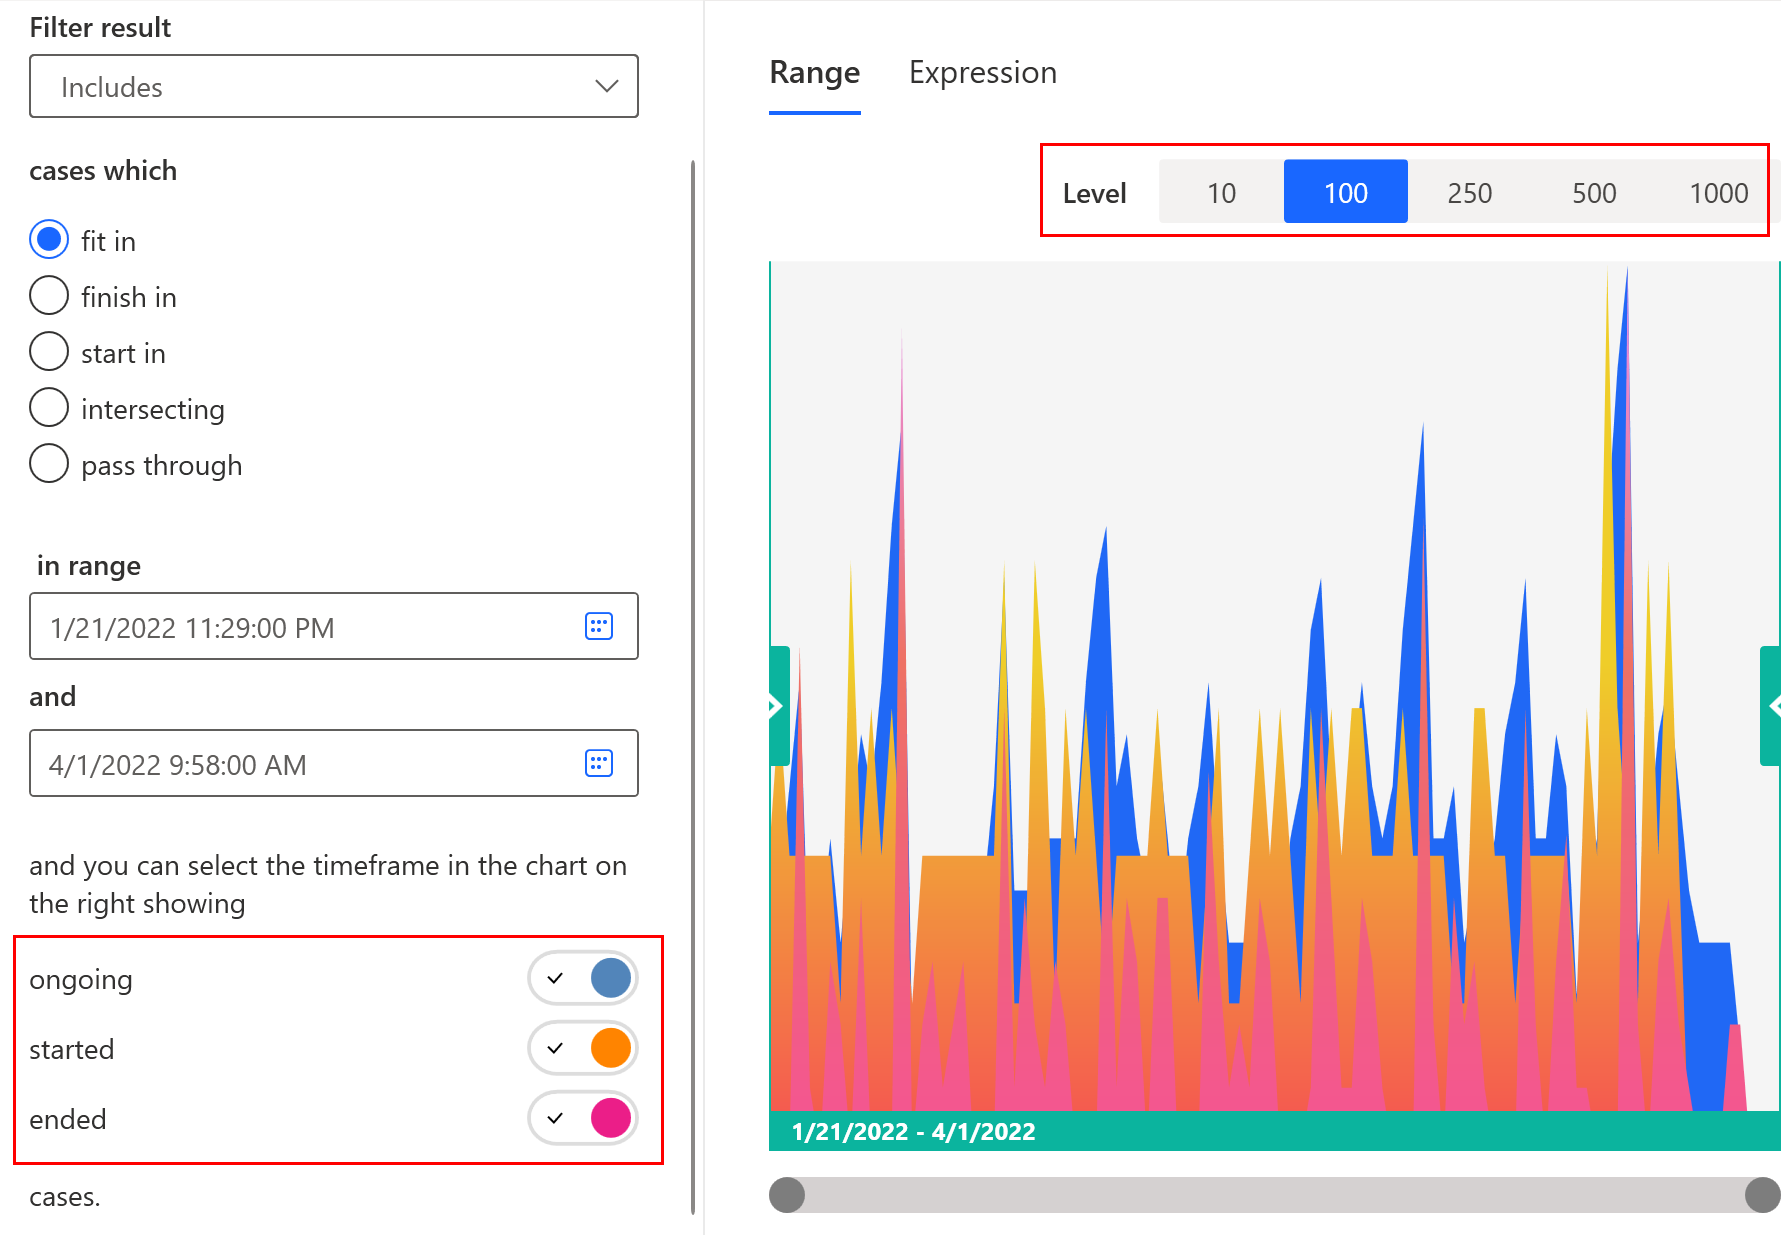Switch to the Expression tab

point(983,73)
